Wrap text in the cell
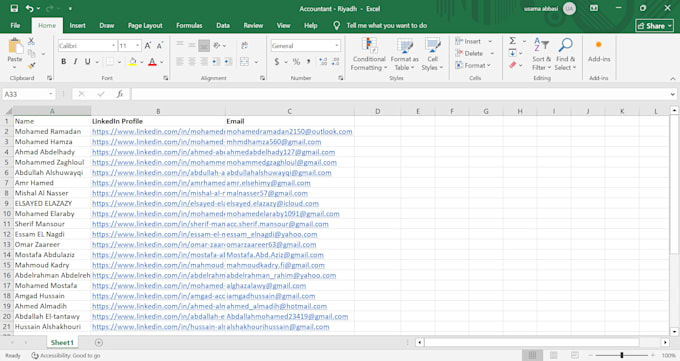 pos(245,46)
